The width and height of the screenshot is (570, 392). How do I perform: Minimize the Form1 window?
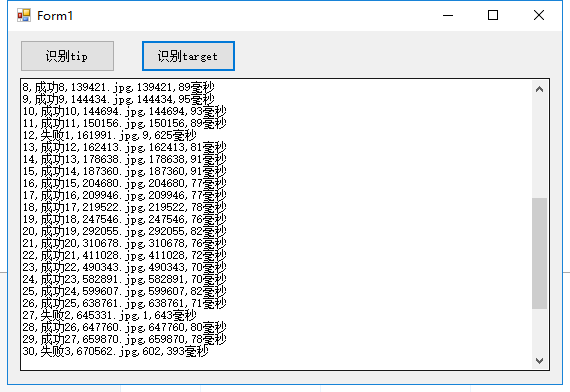click(x=448, y=15)
